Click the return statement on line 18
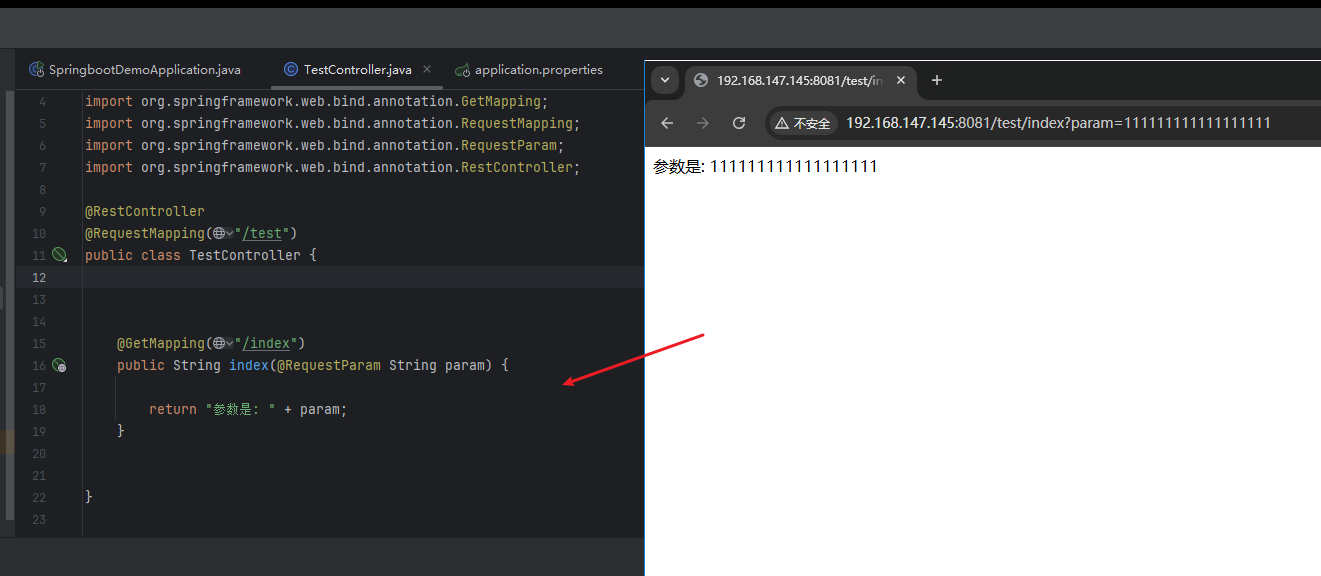Image resolution: width=1321 pixels, height=576 pixels. tap(248, 409)
